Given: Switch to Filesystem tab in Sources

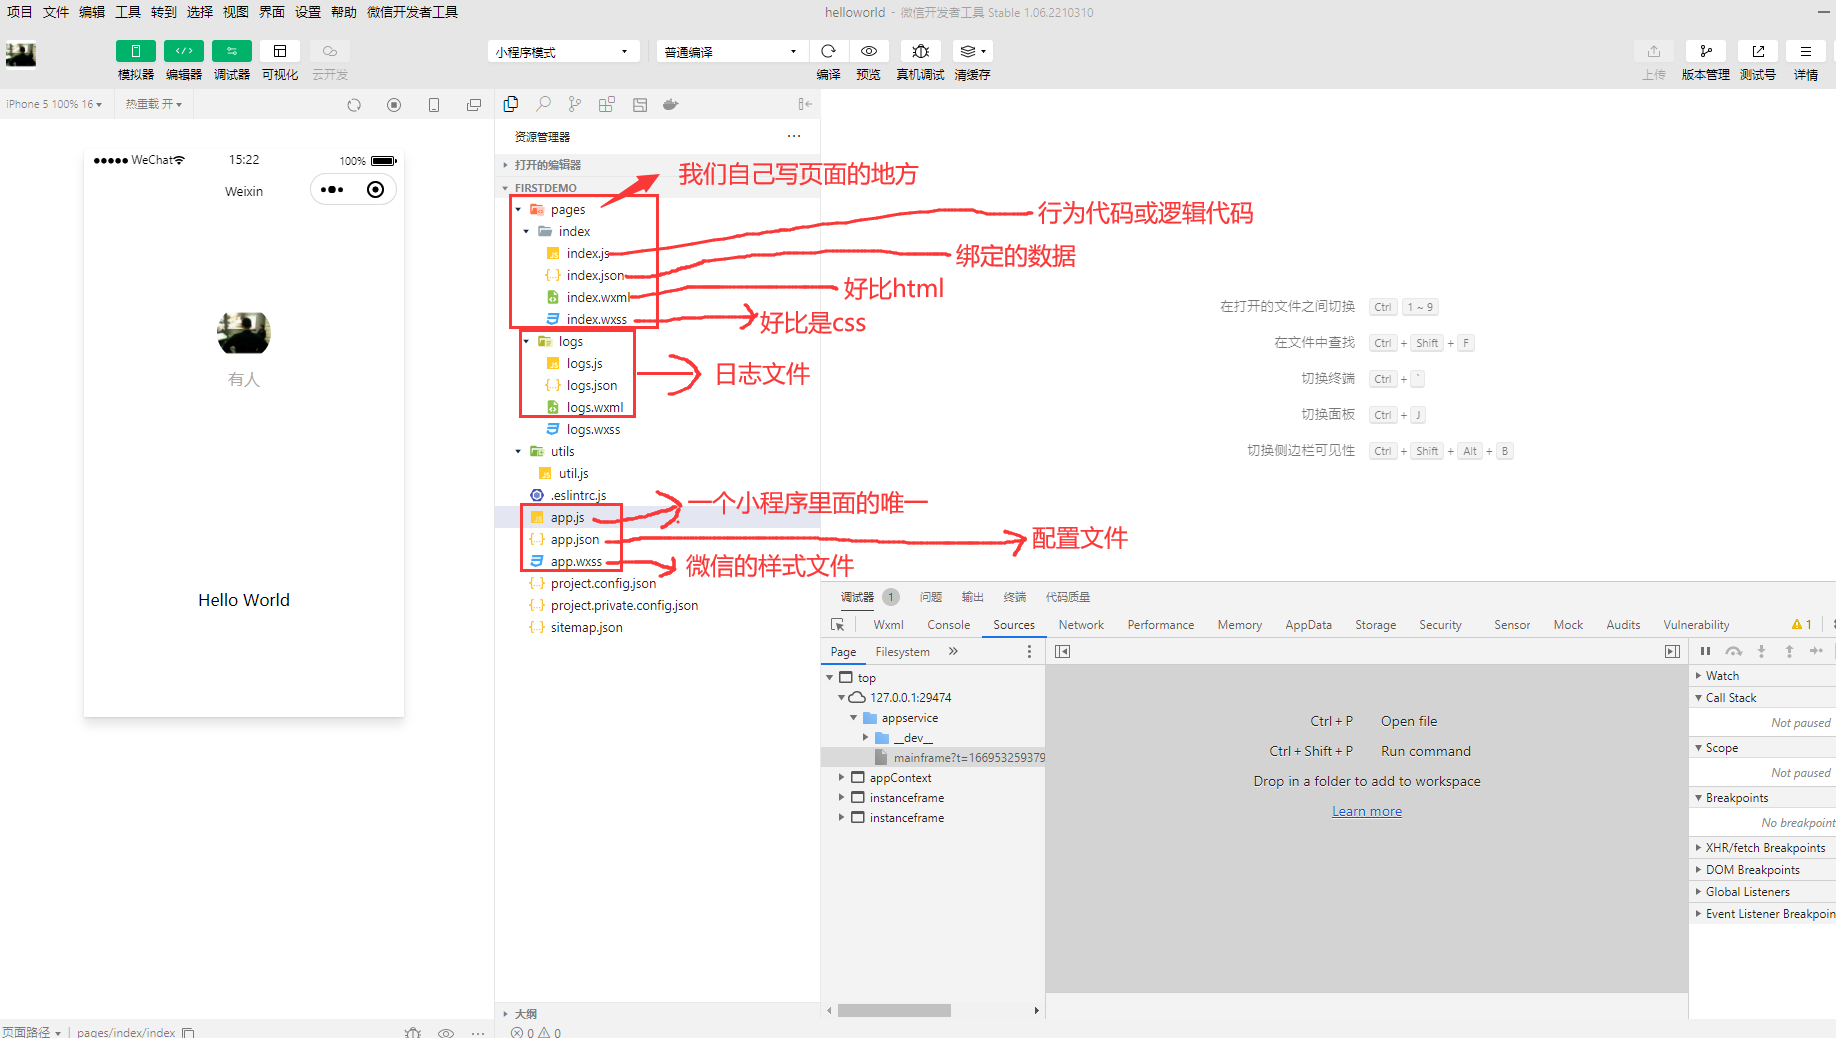Looking at the screenshot, I should click(x=902, y=652).
